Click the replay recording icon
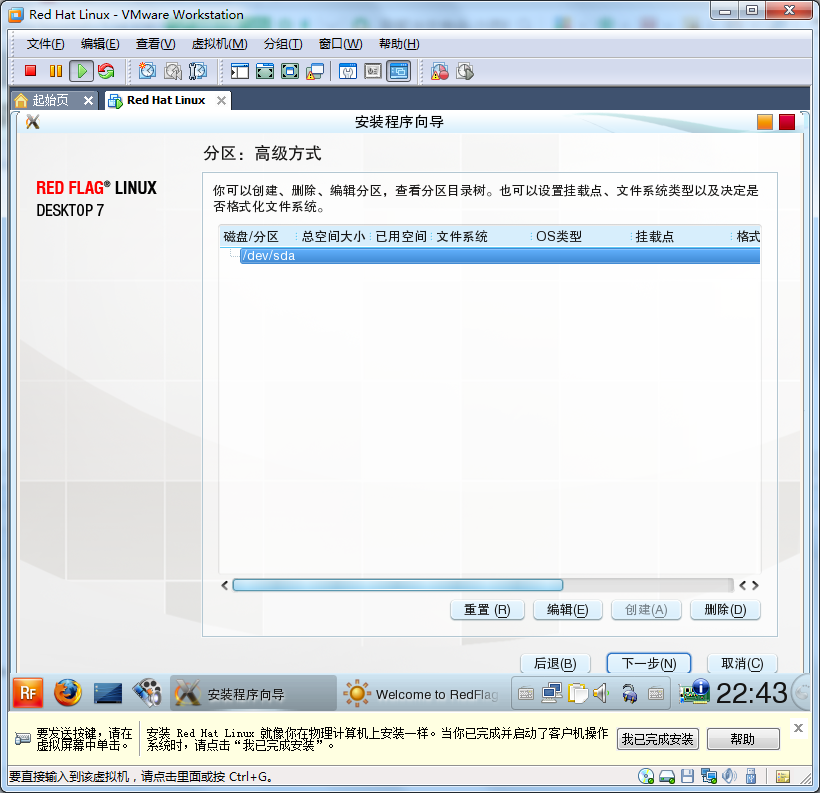 tap(465, 71)
